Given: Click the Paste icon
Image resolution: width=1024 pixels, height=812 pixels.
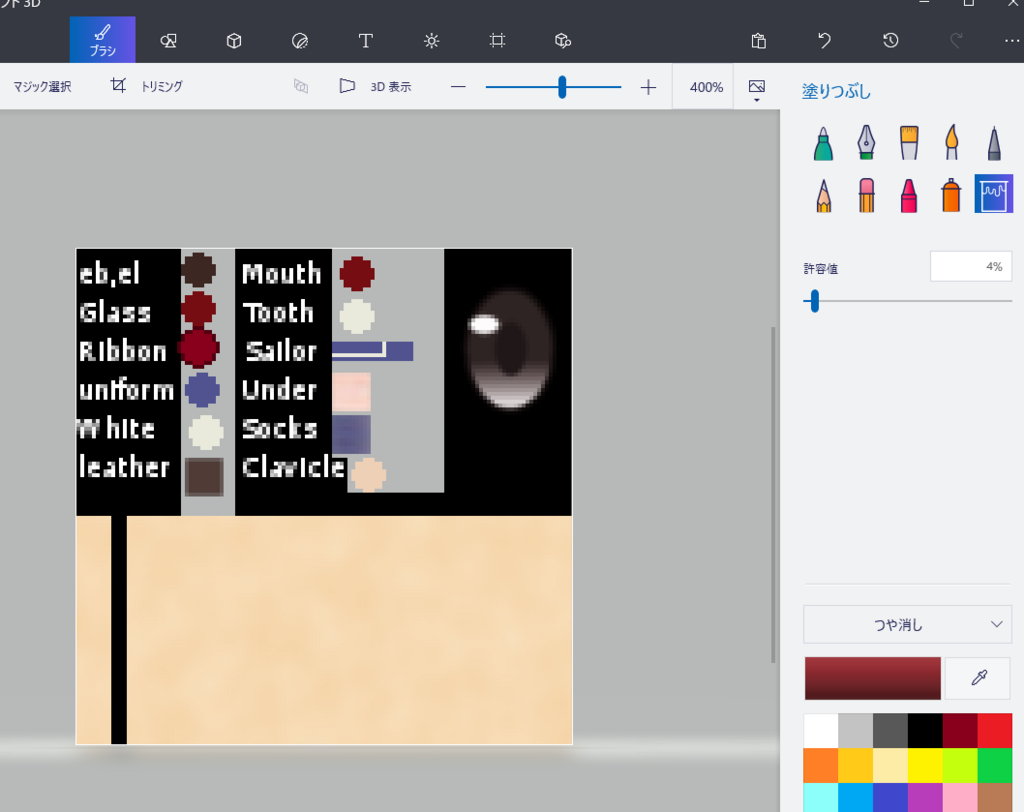Looking at the screenshot, I should coord(758,41).
